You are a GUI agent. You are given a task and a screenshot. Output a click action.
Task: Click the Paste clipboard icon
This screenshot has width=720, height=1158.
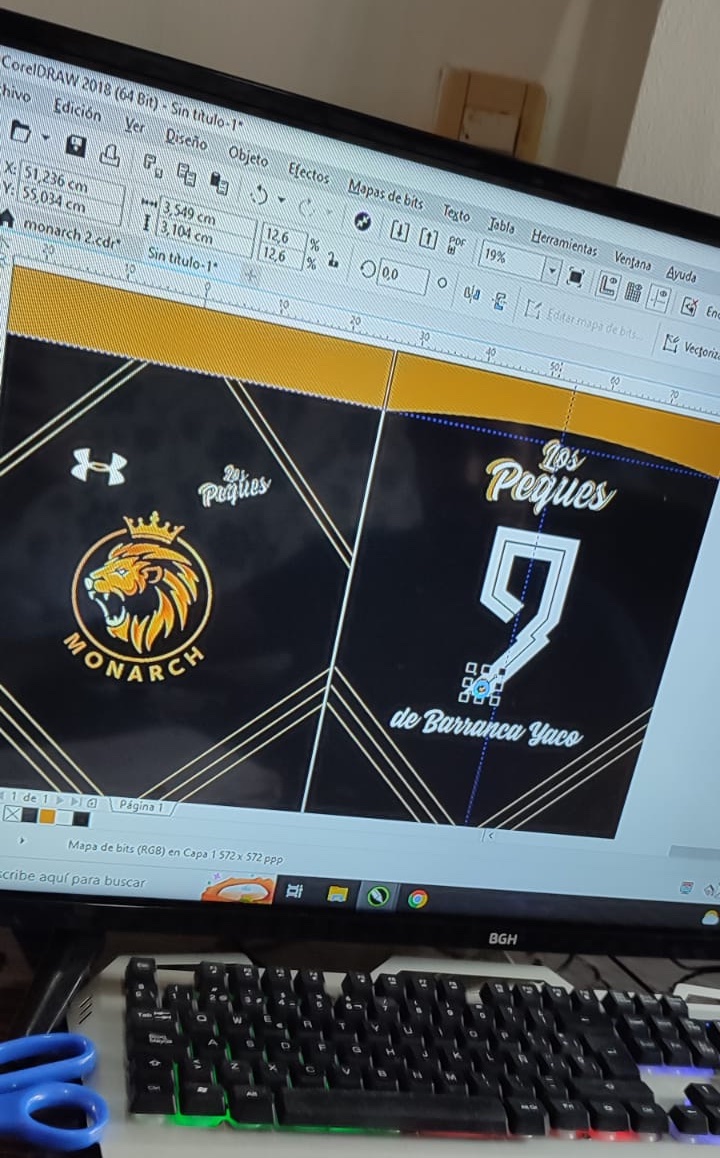point(219,182)
